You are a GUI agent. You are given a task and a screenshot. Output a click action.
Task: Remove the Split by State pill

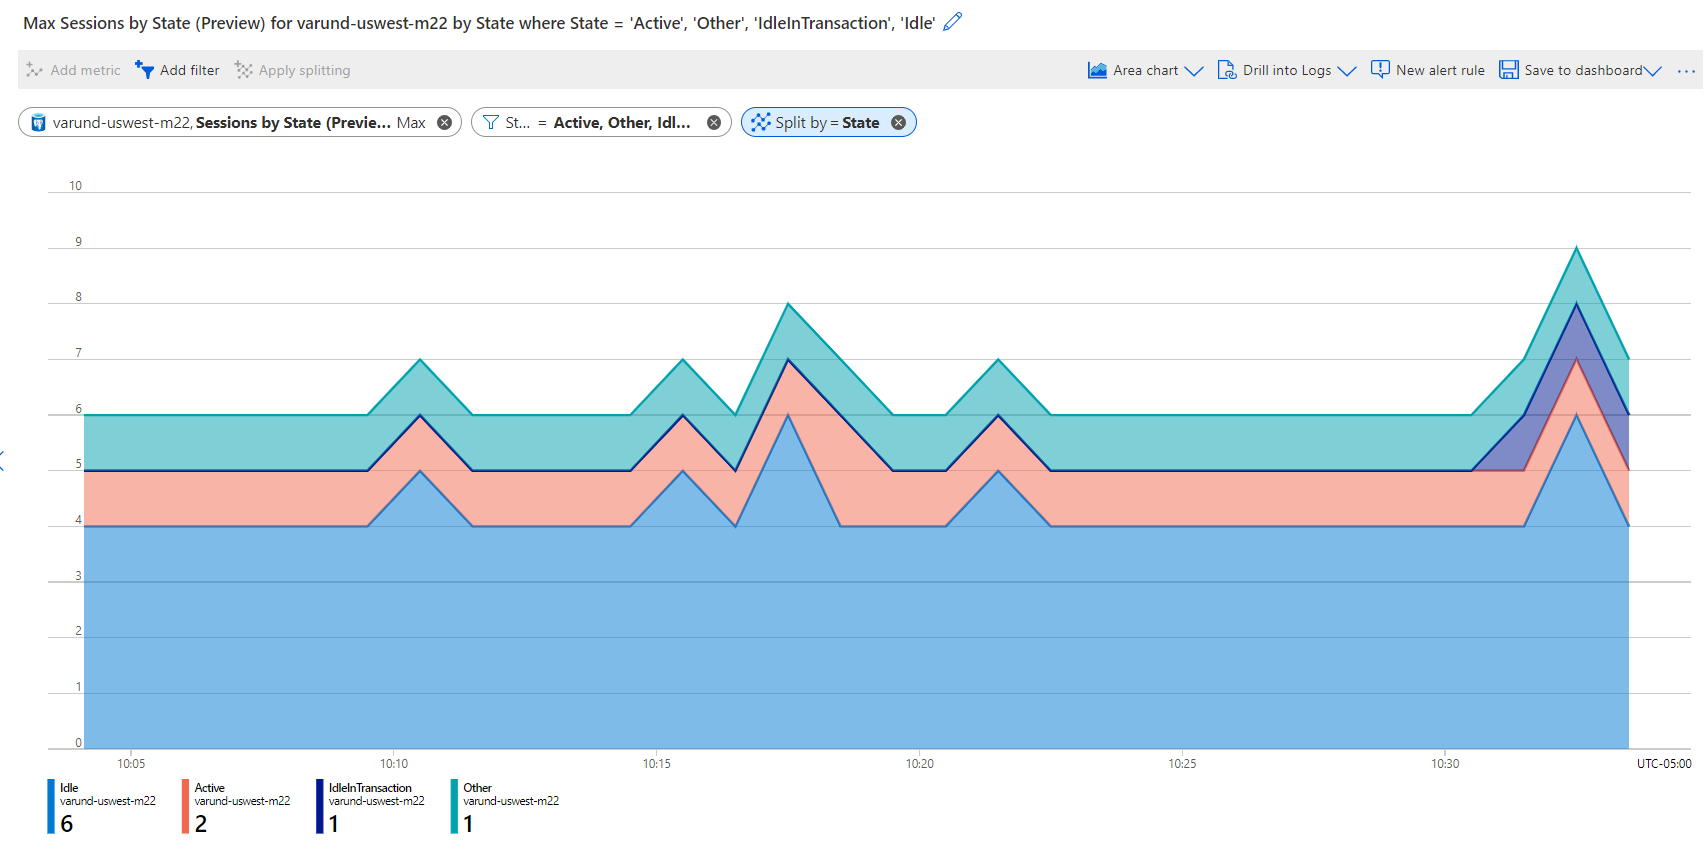pos(899,123)
